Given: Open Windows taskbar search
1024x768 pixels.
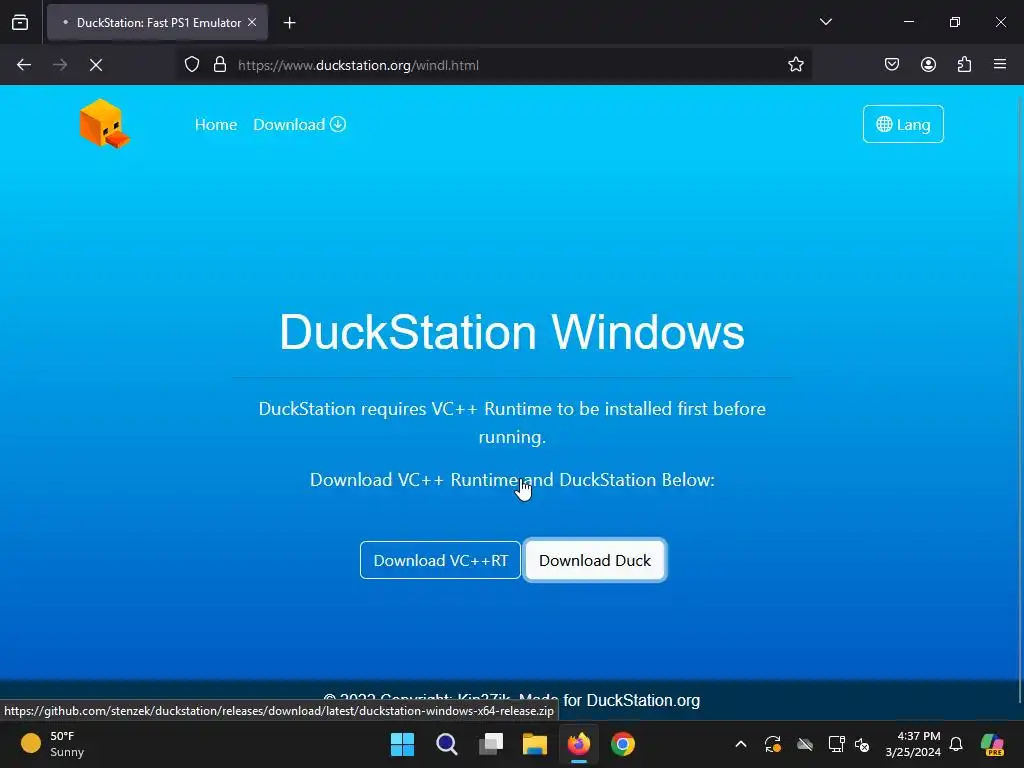Looking at the screenshot, I should coord(447,744).
